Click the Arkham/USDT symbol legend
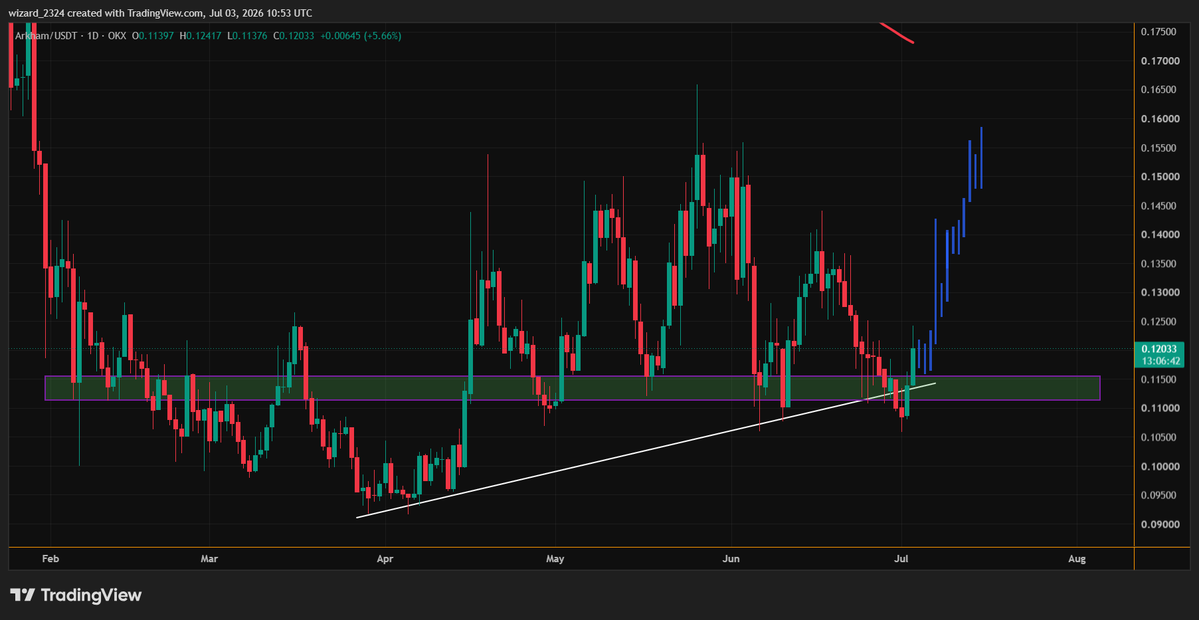Screen dimensions: 1199x620 coord(46,36)
